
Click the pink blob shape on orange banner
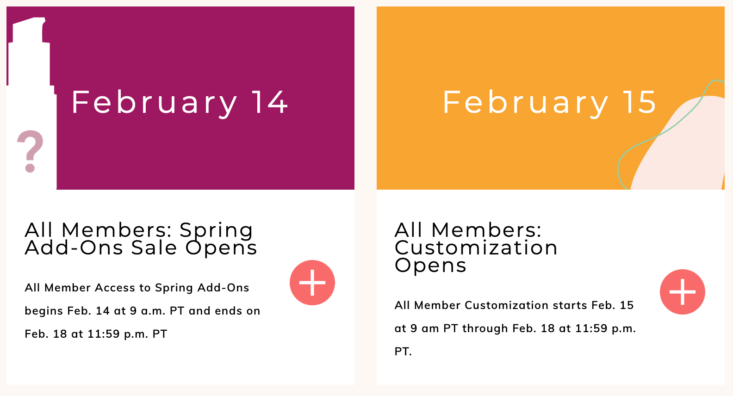point(678,143)
